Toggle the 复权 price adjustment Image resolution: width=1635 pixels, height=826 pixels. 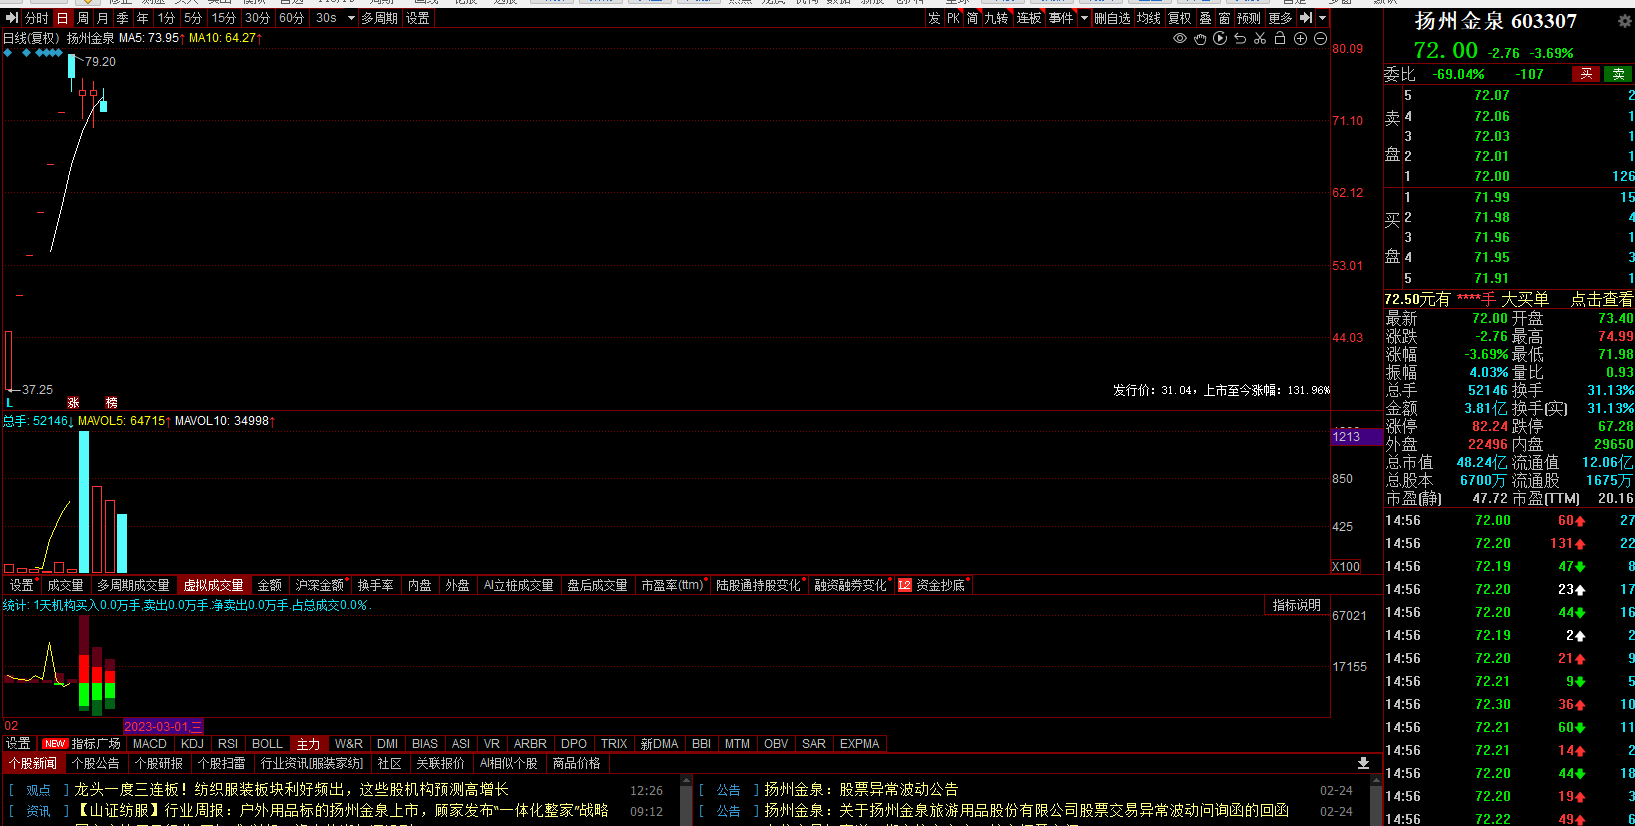[x=1180, y=18]
